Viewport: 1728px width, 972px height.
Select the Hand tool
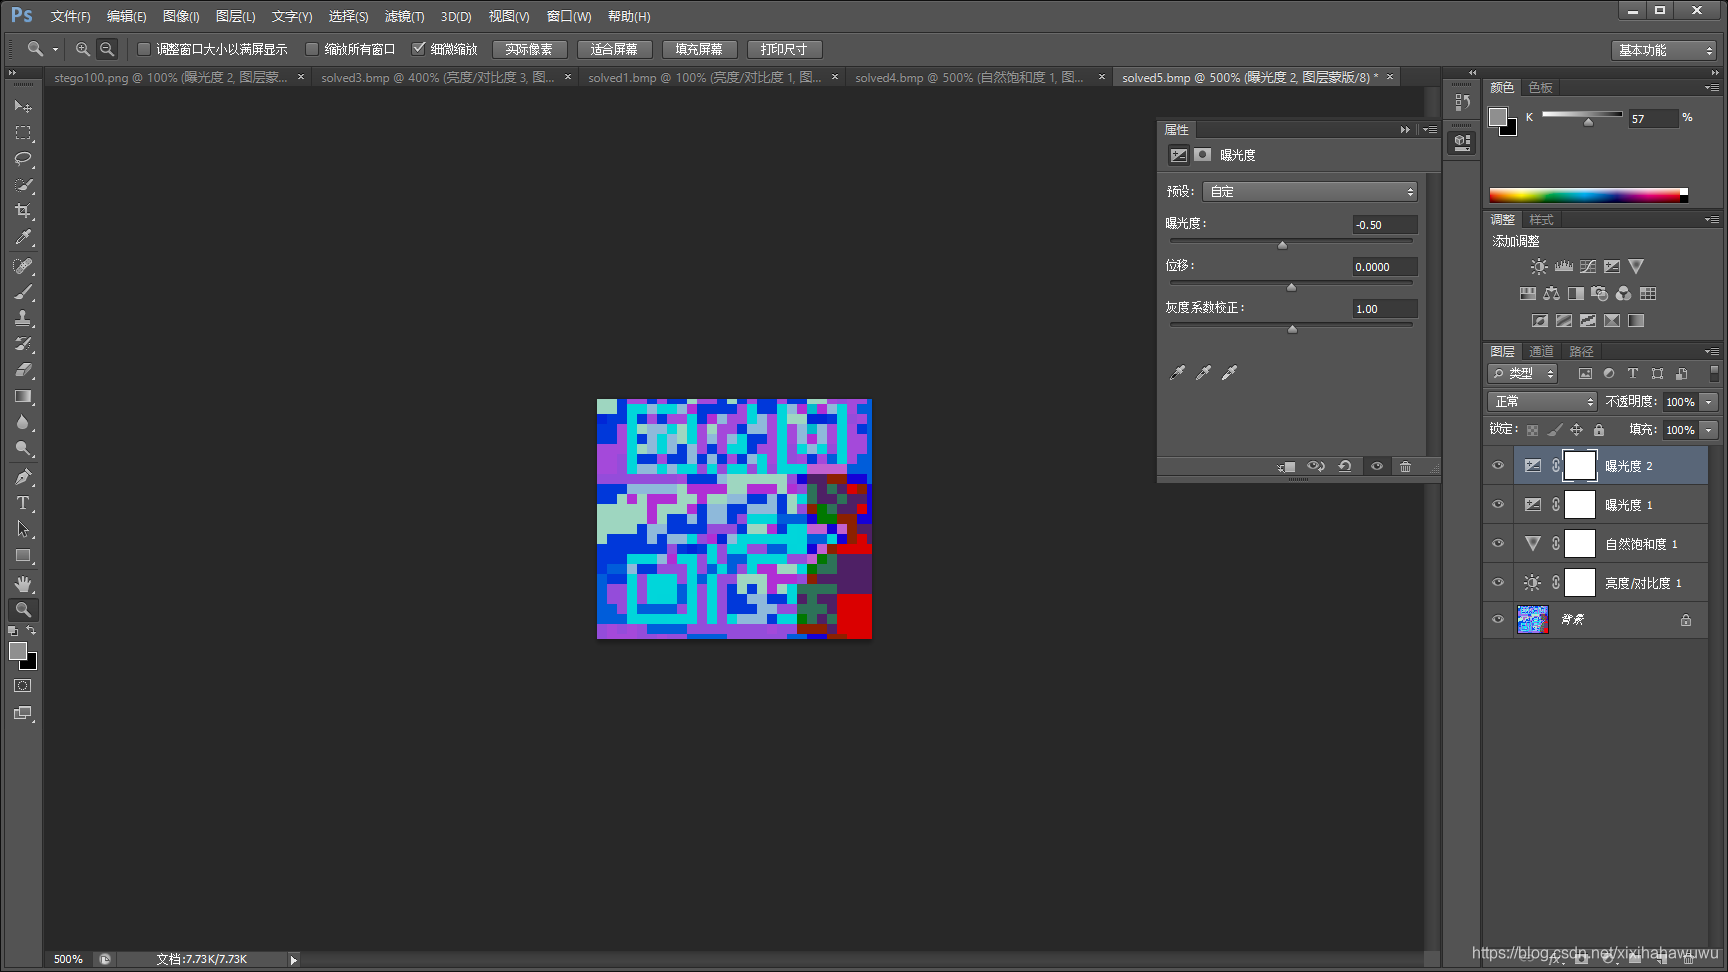[x=23, y=584]
